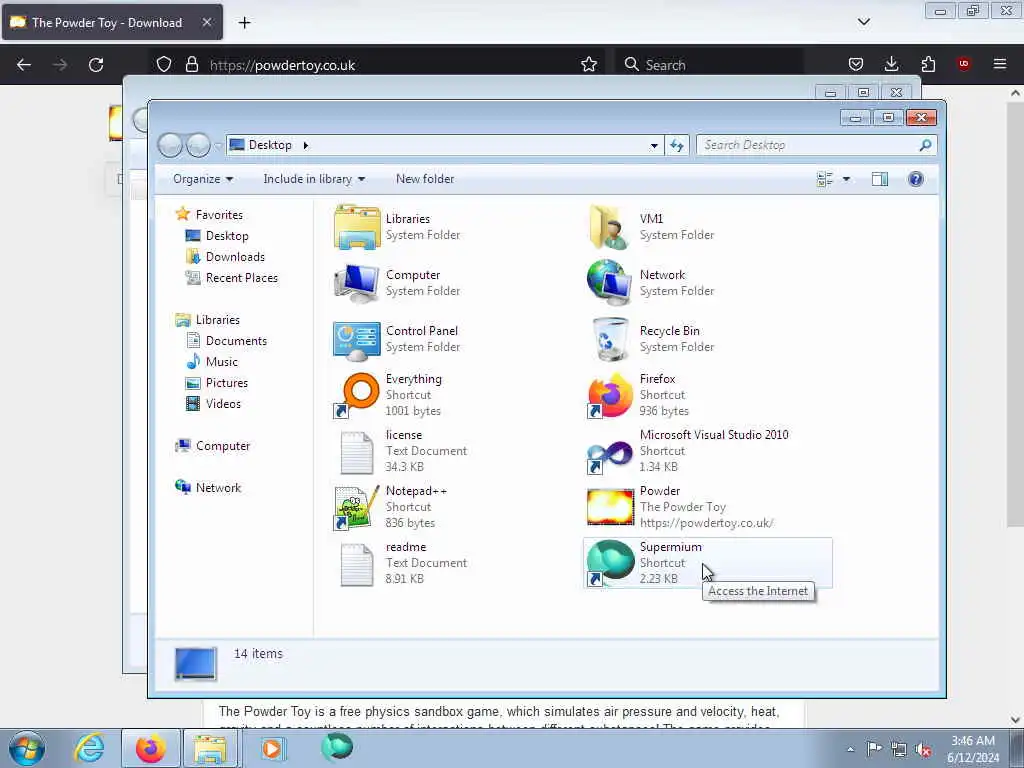Open the Computer icon in file list
The height and width of the screenshot is (768, 1024).
[x=357, y=283]
